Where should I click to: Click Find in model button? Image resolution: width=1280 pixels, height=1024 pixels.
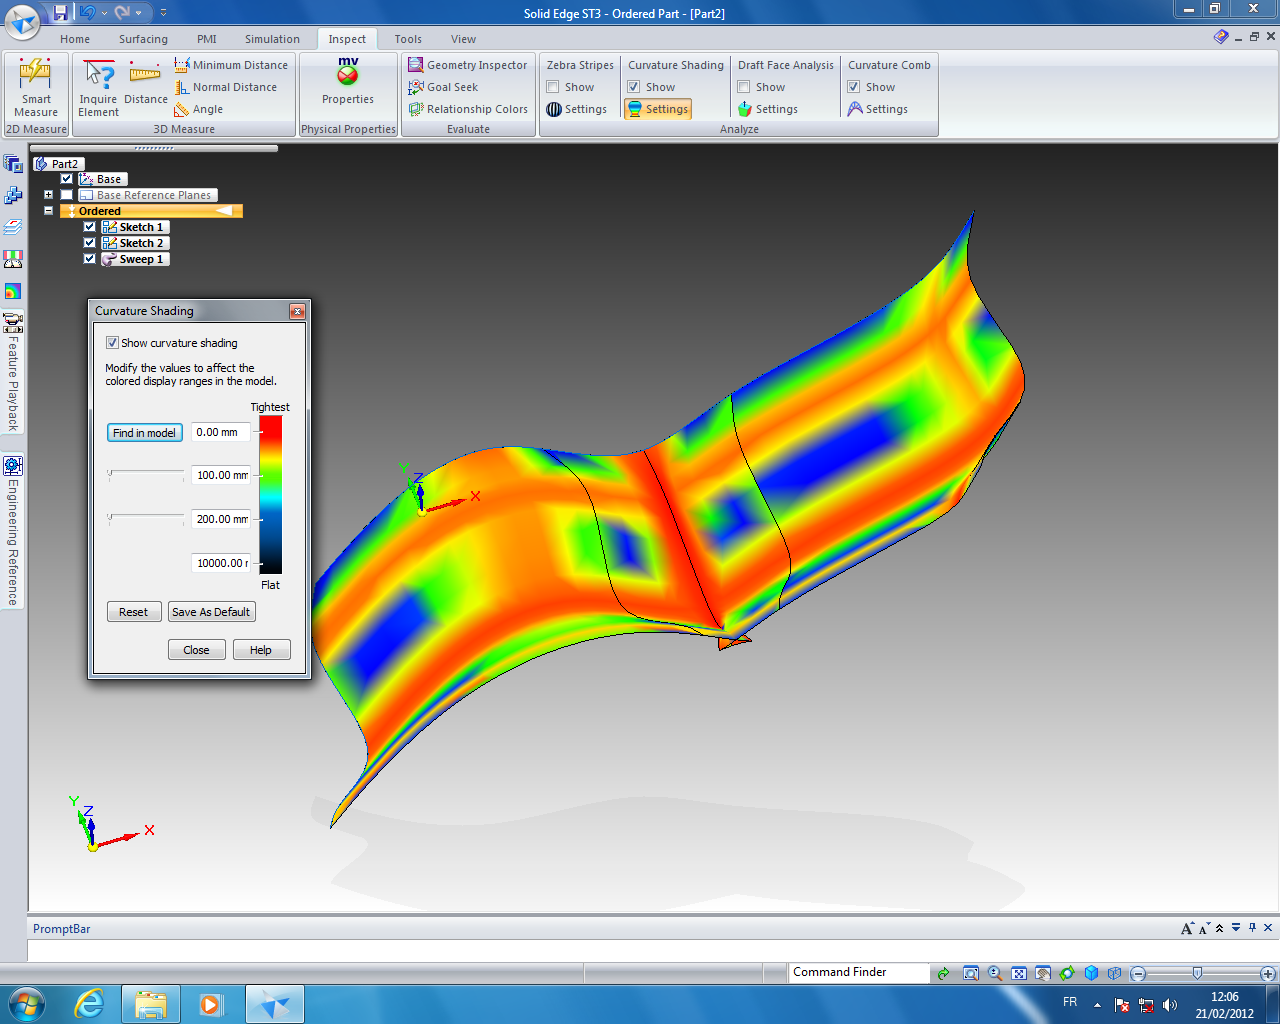(145, 433)
